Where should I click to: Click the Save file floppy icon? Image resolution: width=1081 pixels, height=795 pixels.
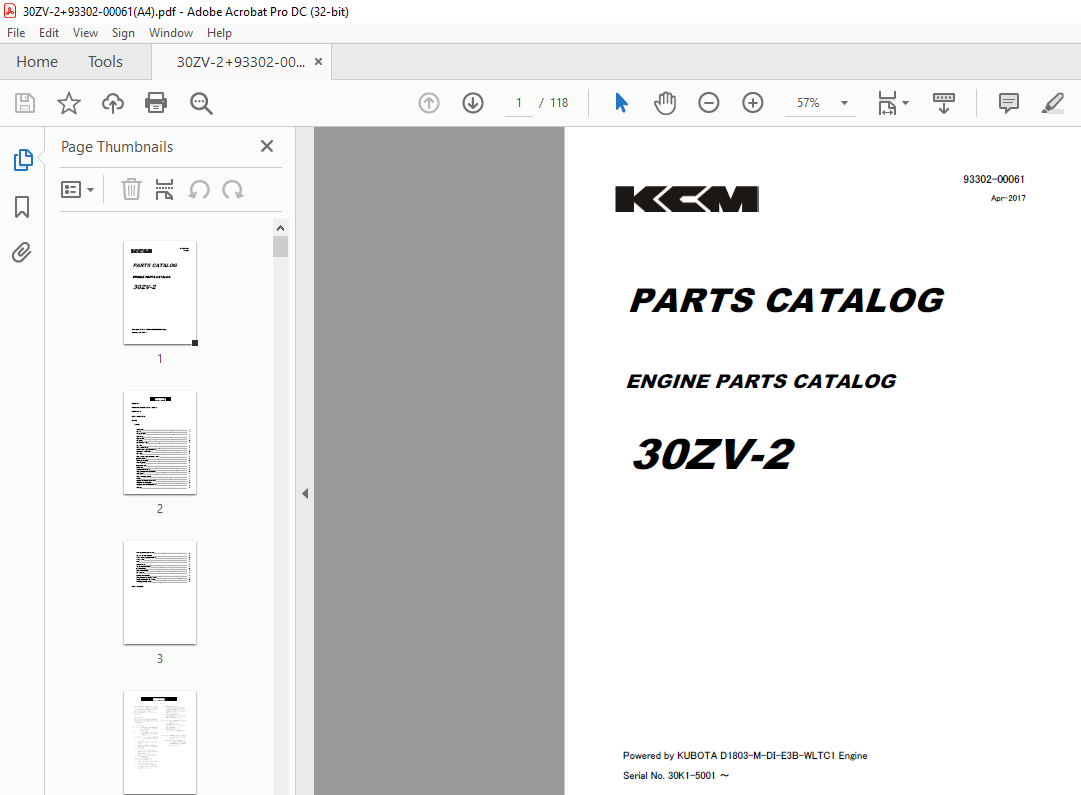point(25,103)
